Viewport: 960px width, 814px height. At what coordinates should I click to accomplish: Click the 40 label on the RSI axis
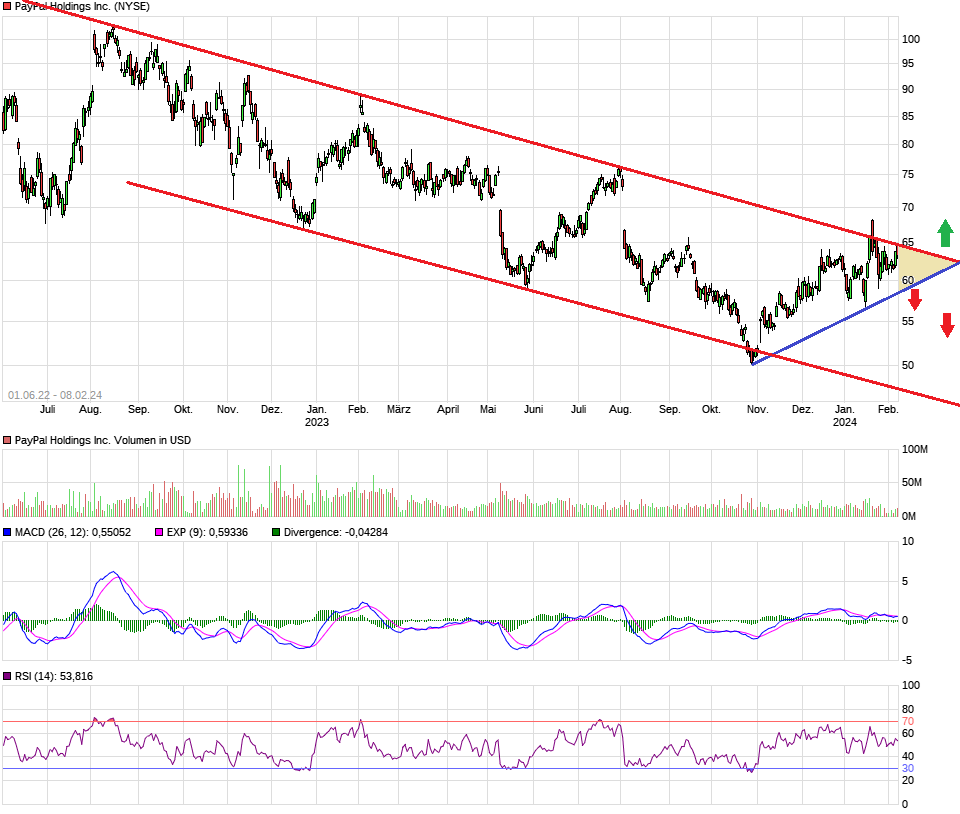(x=908, y=756)
